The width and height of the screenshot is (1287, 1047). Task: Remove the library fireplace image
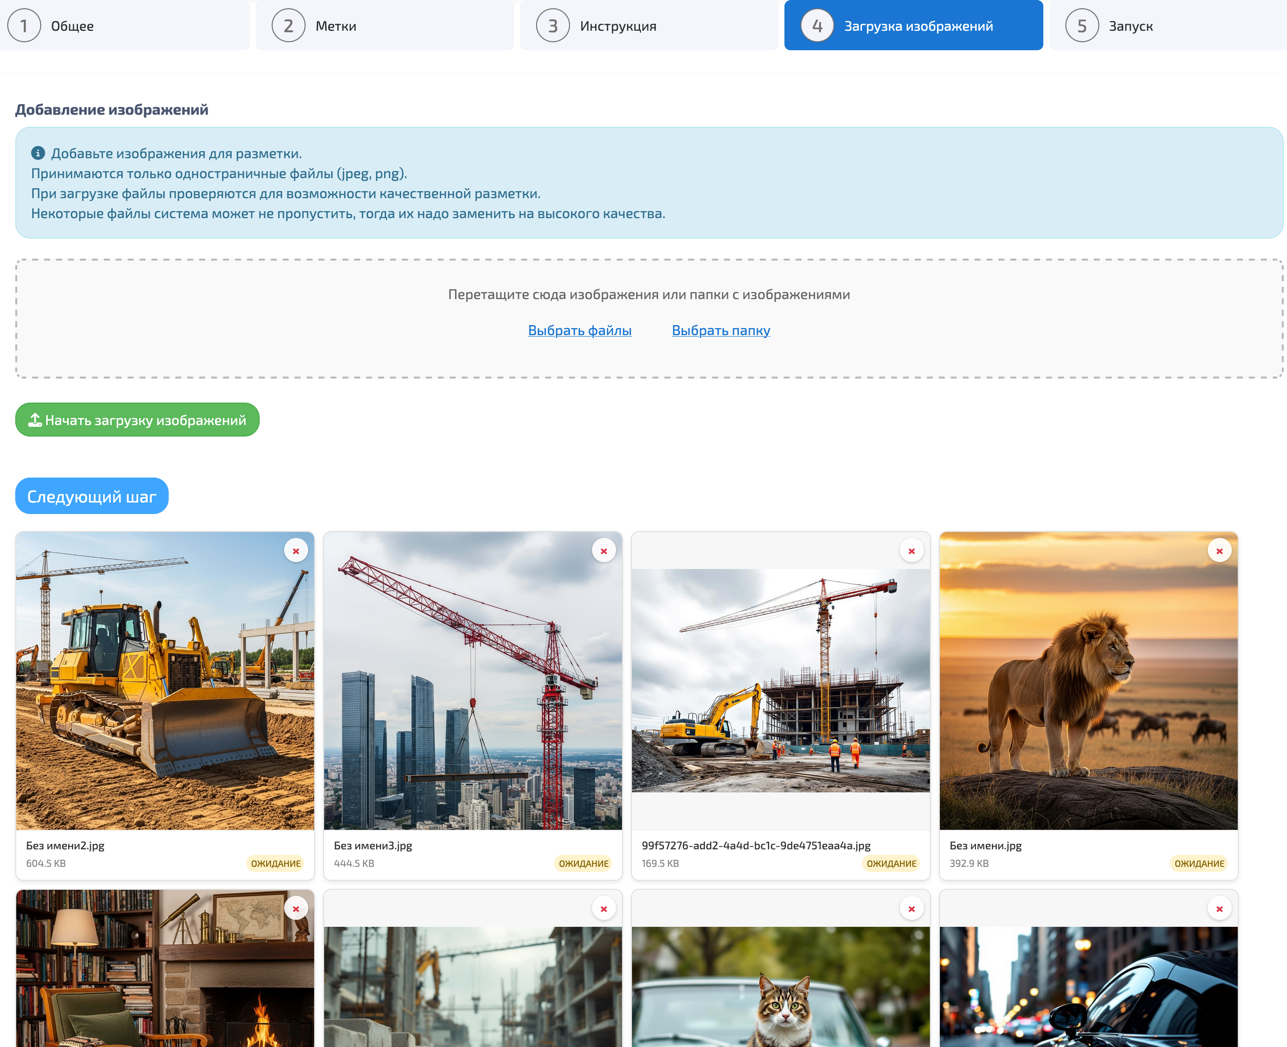[296, 909]
